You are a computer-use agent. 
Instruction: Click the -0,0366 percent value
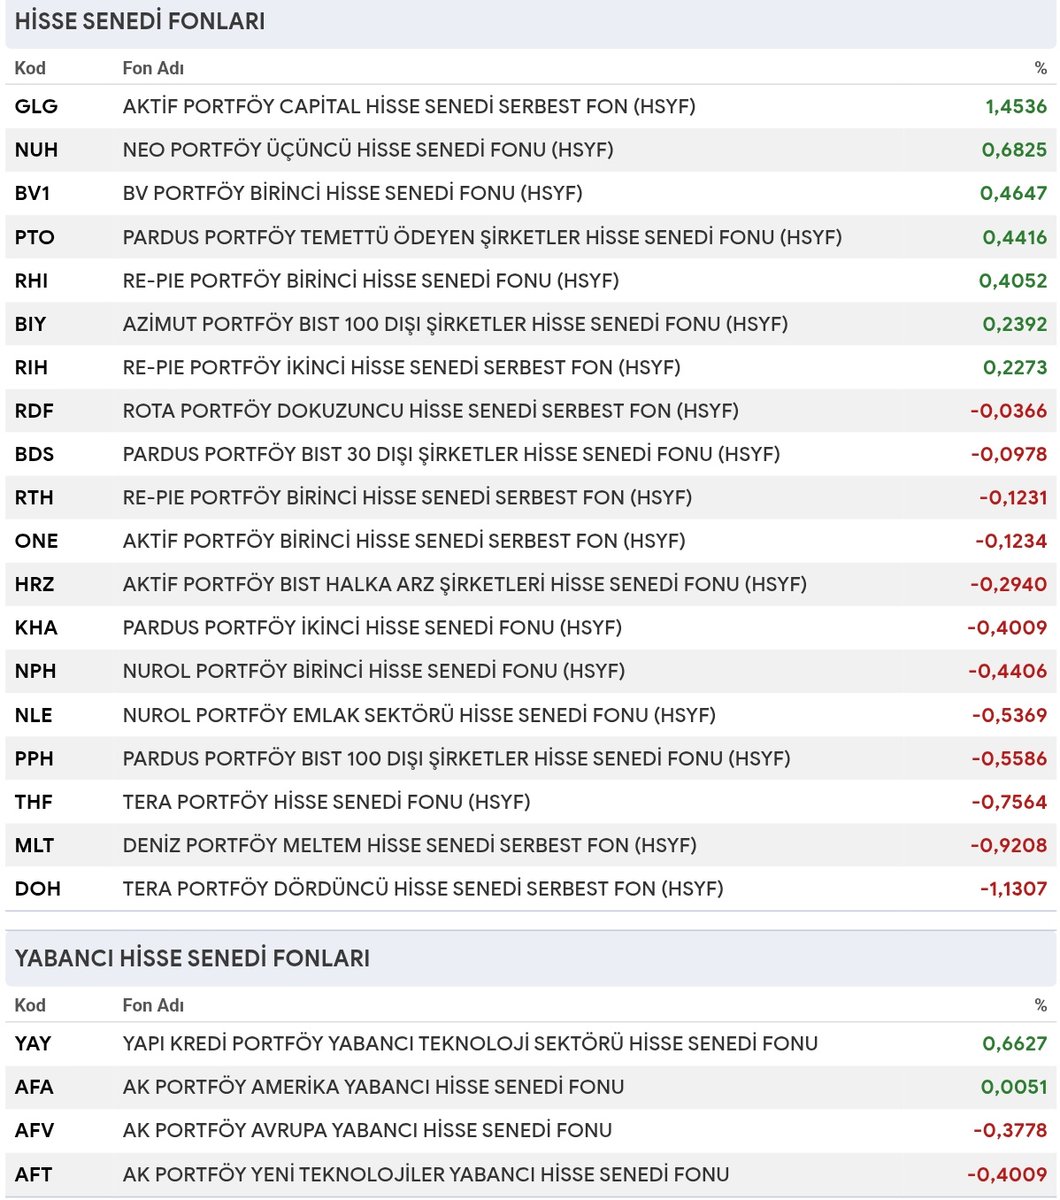click(x=1011, y=410)
